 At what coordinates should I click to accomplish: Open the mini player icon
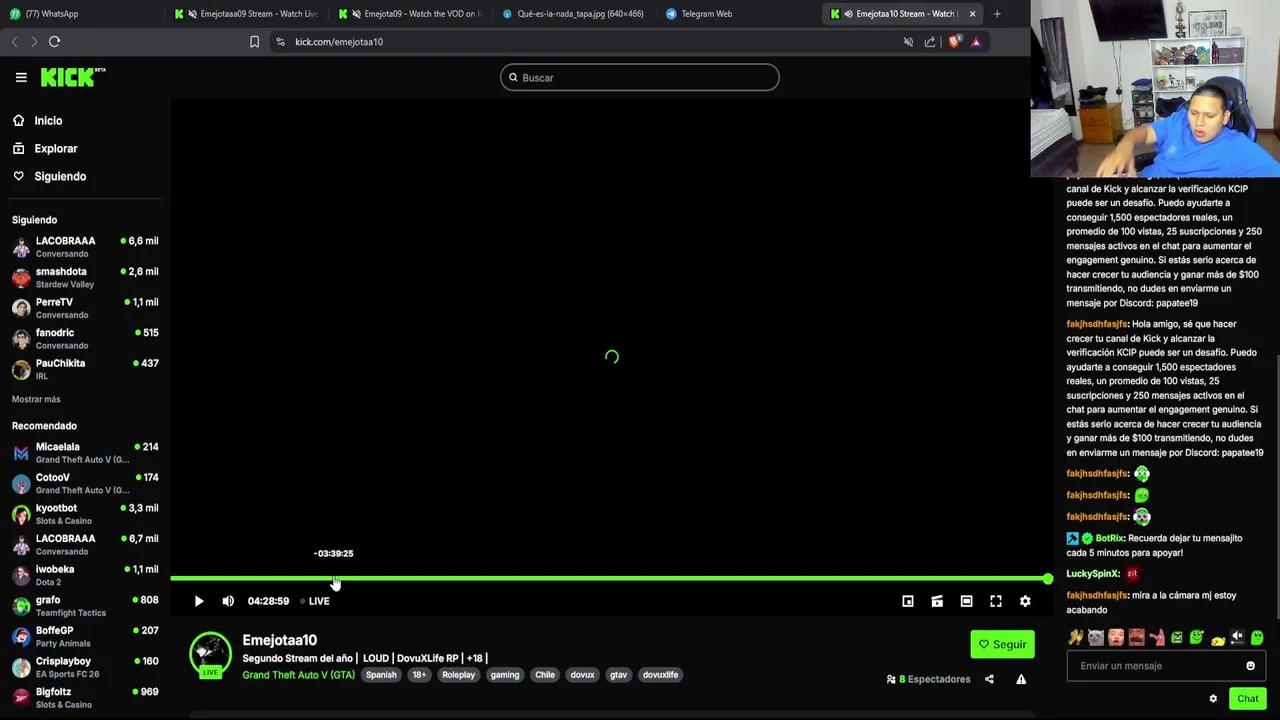point(908,601)
